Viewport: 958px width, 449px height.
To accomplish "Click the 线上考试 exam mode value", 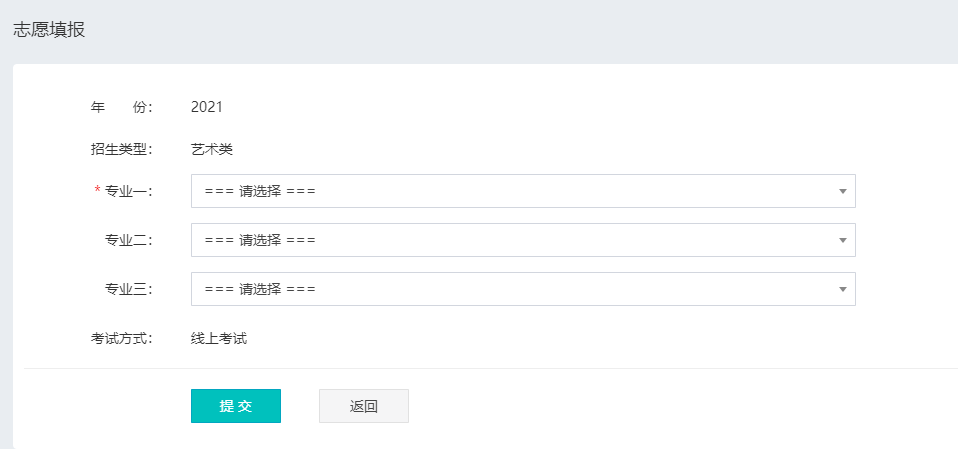I will pyautogui.click(x=219, y=338).
